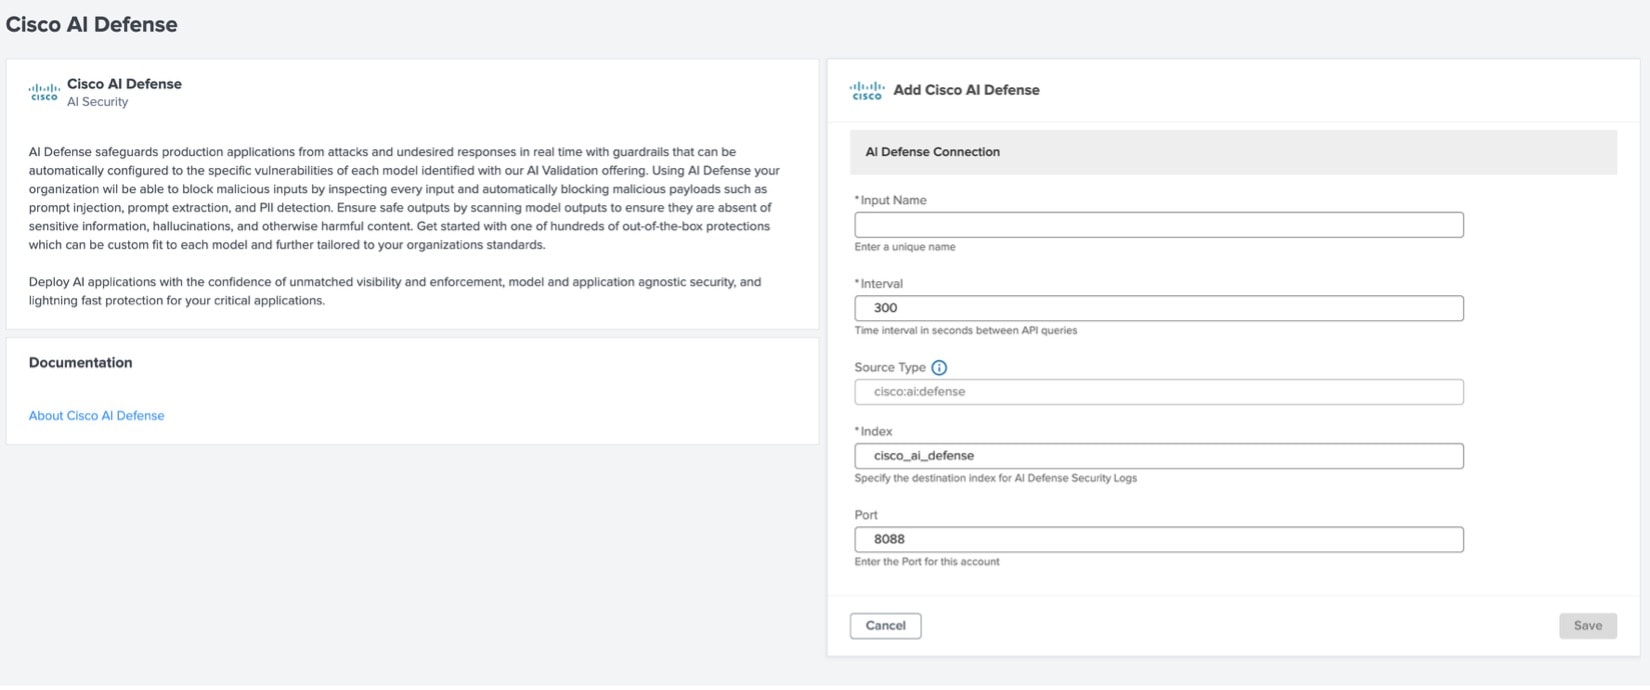
Task: Open the About Cisco AI Defense link
Action: (x=96, y=416)
